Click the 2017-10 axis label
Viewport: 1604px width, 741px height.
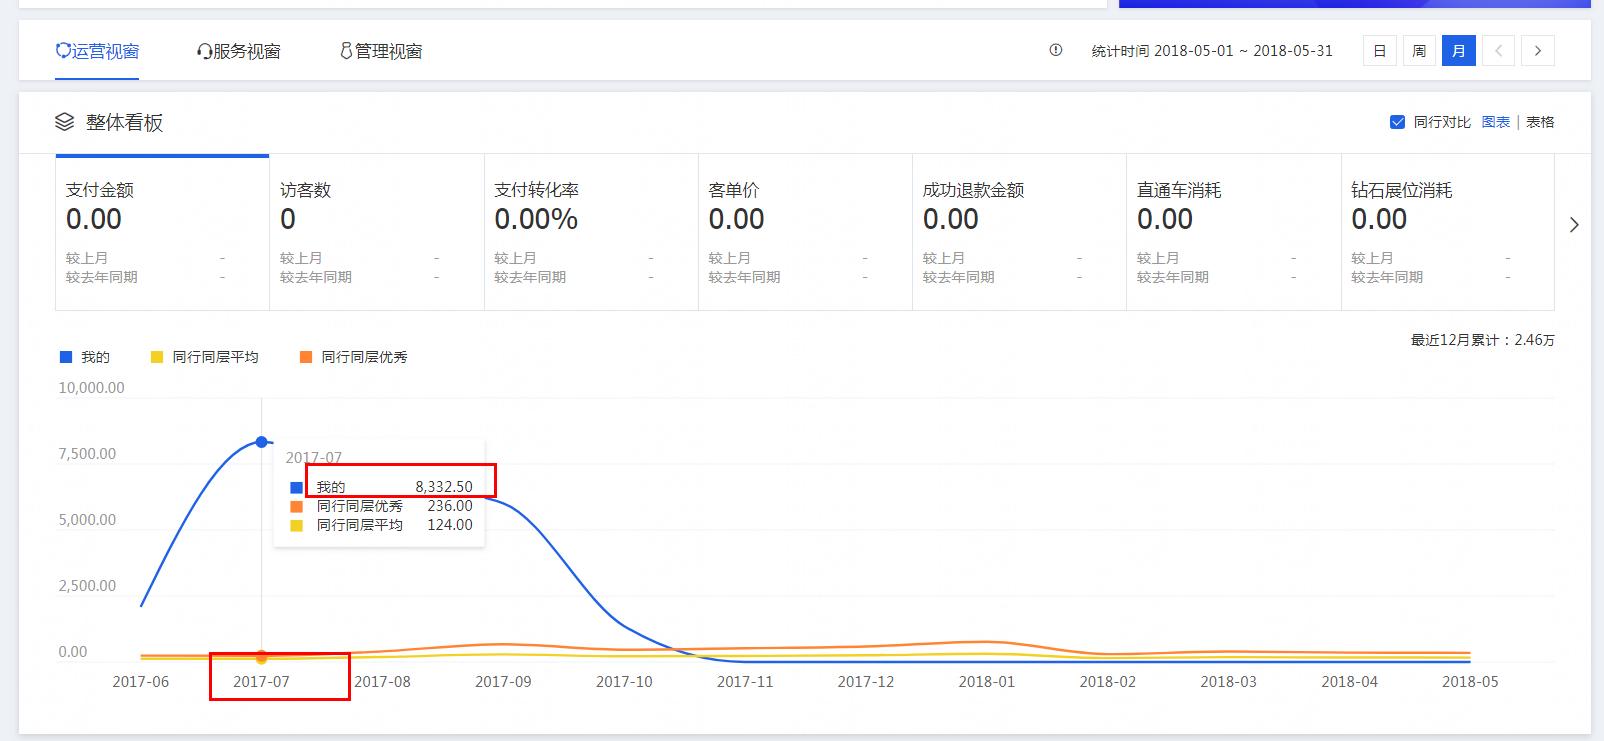[624, 682]
